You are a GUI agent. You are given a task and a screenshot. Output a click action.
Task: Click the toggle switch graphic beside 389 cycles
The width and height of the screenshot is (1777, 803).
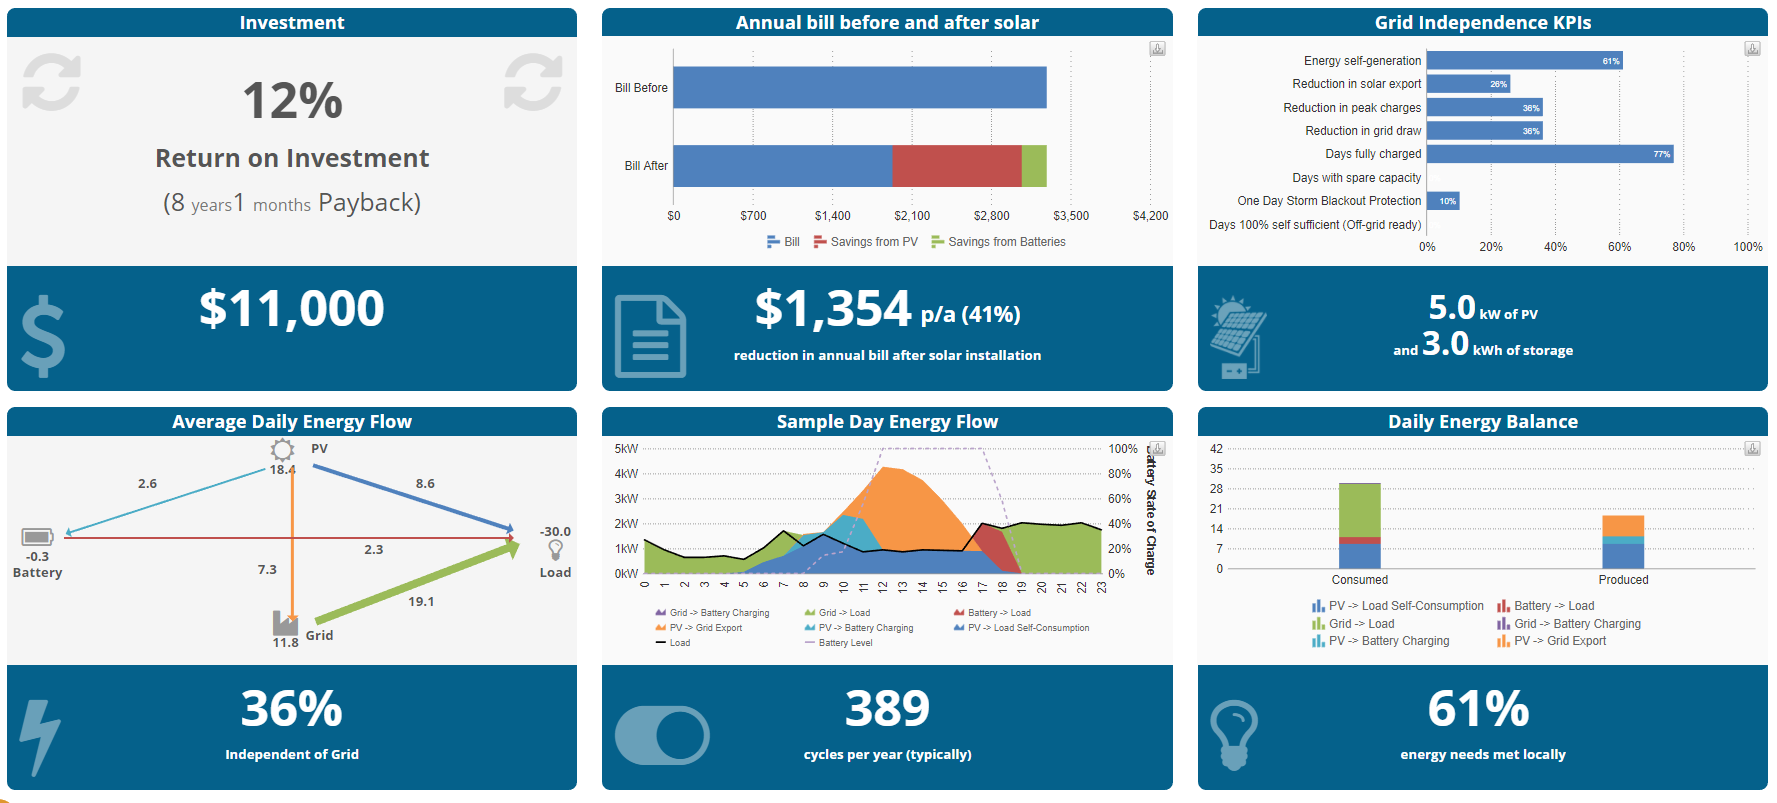pos(662,736)
